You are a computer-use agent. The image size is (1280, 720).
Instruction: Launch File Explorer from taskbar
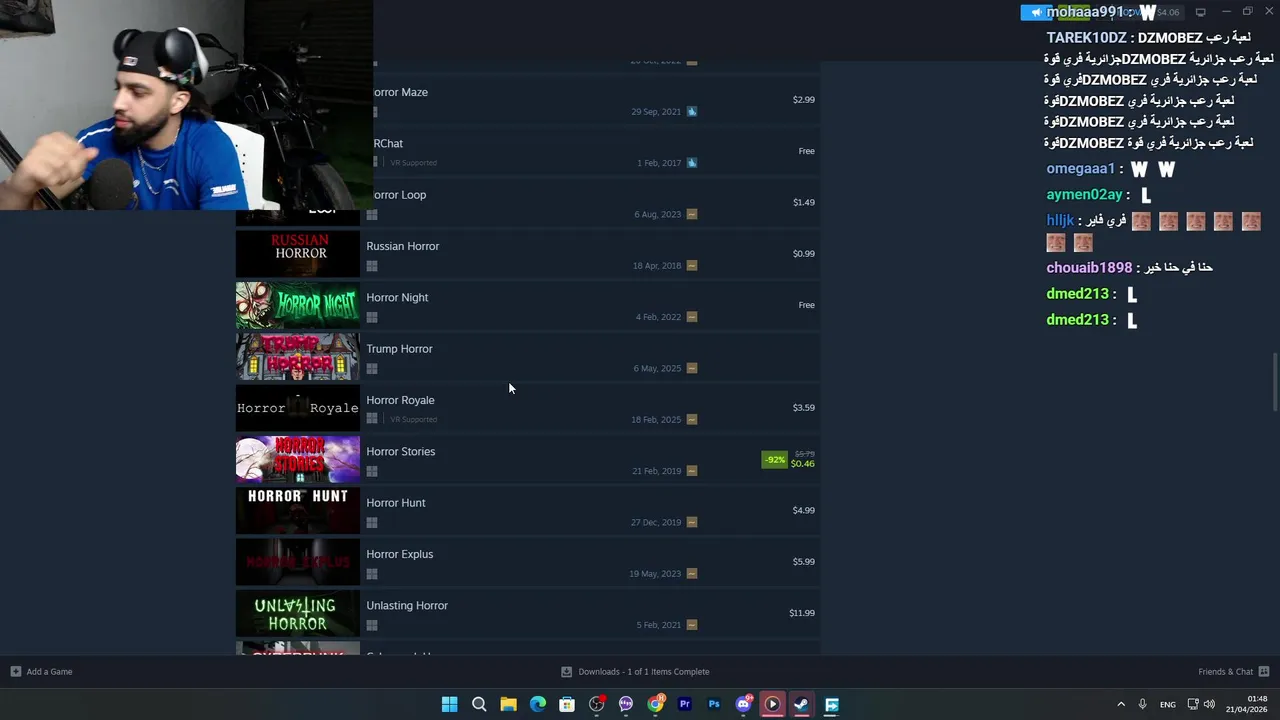[x=508, y=704]
